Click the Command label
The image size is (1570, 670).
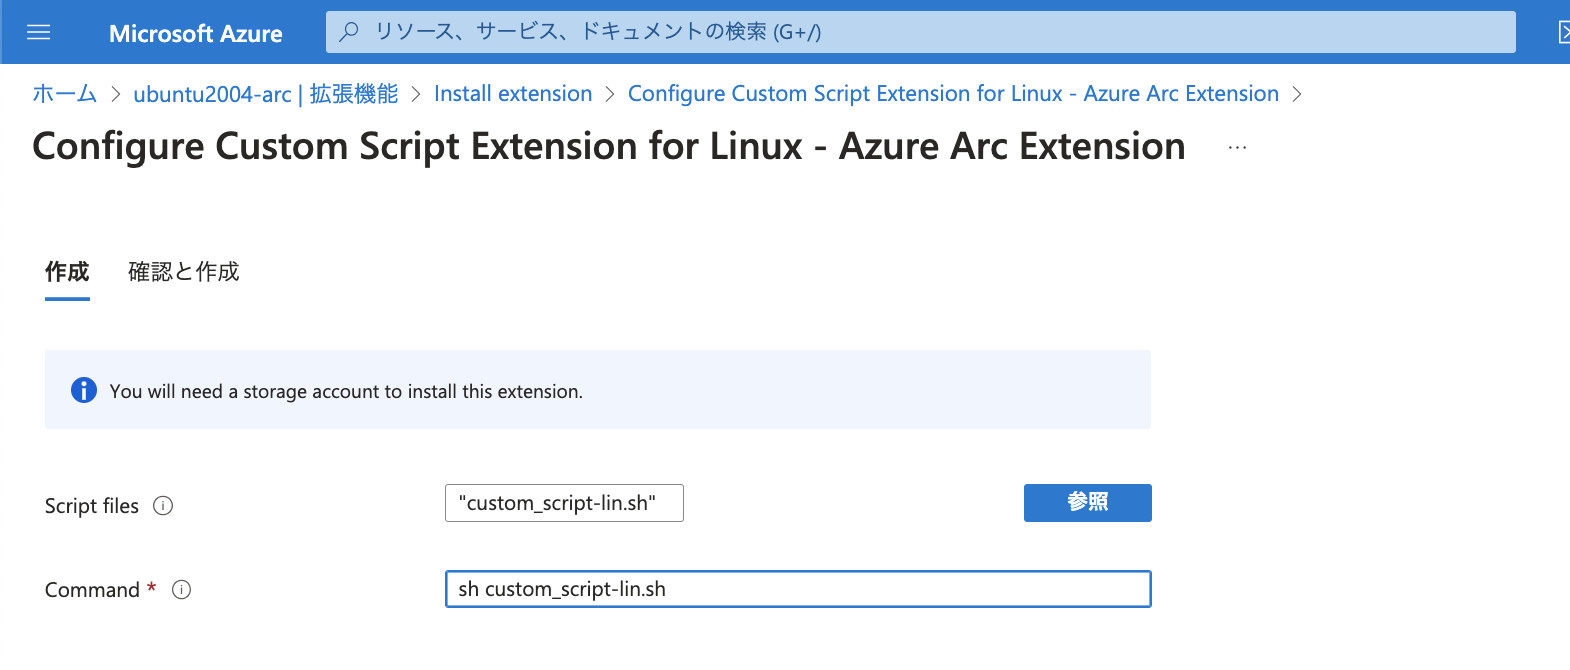pyautogui.click(x=92, y=590)
